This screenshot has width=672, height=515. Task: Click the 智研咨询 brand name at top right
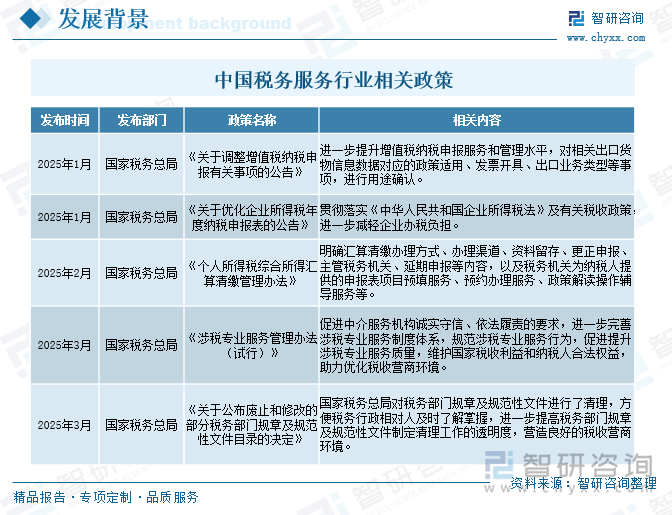click(x=617, y=18)
